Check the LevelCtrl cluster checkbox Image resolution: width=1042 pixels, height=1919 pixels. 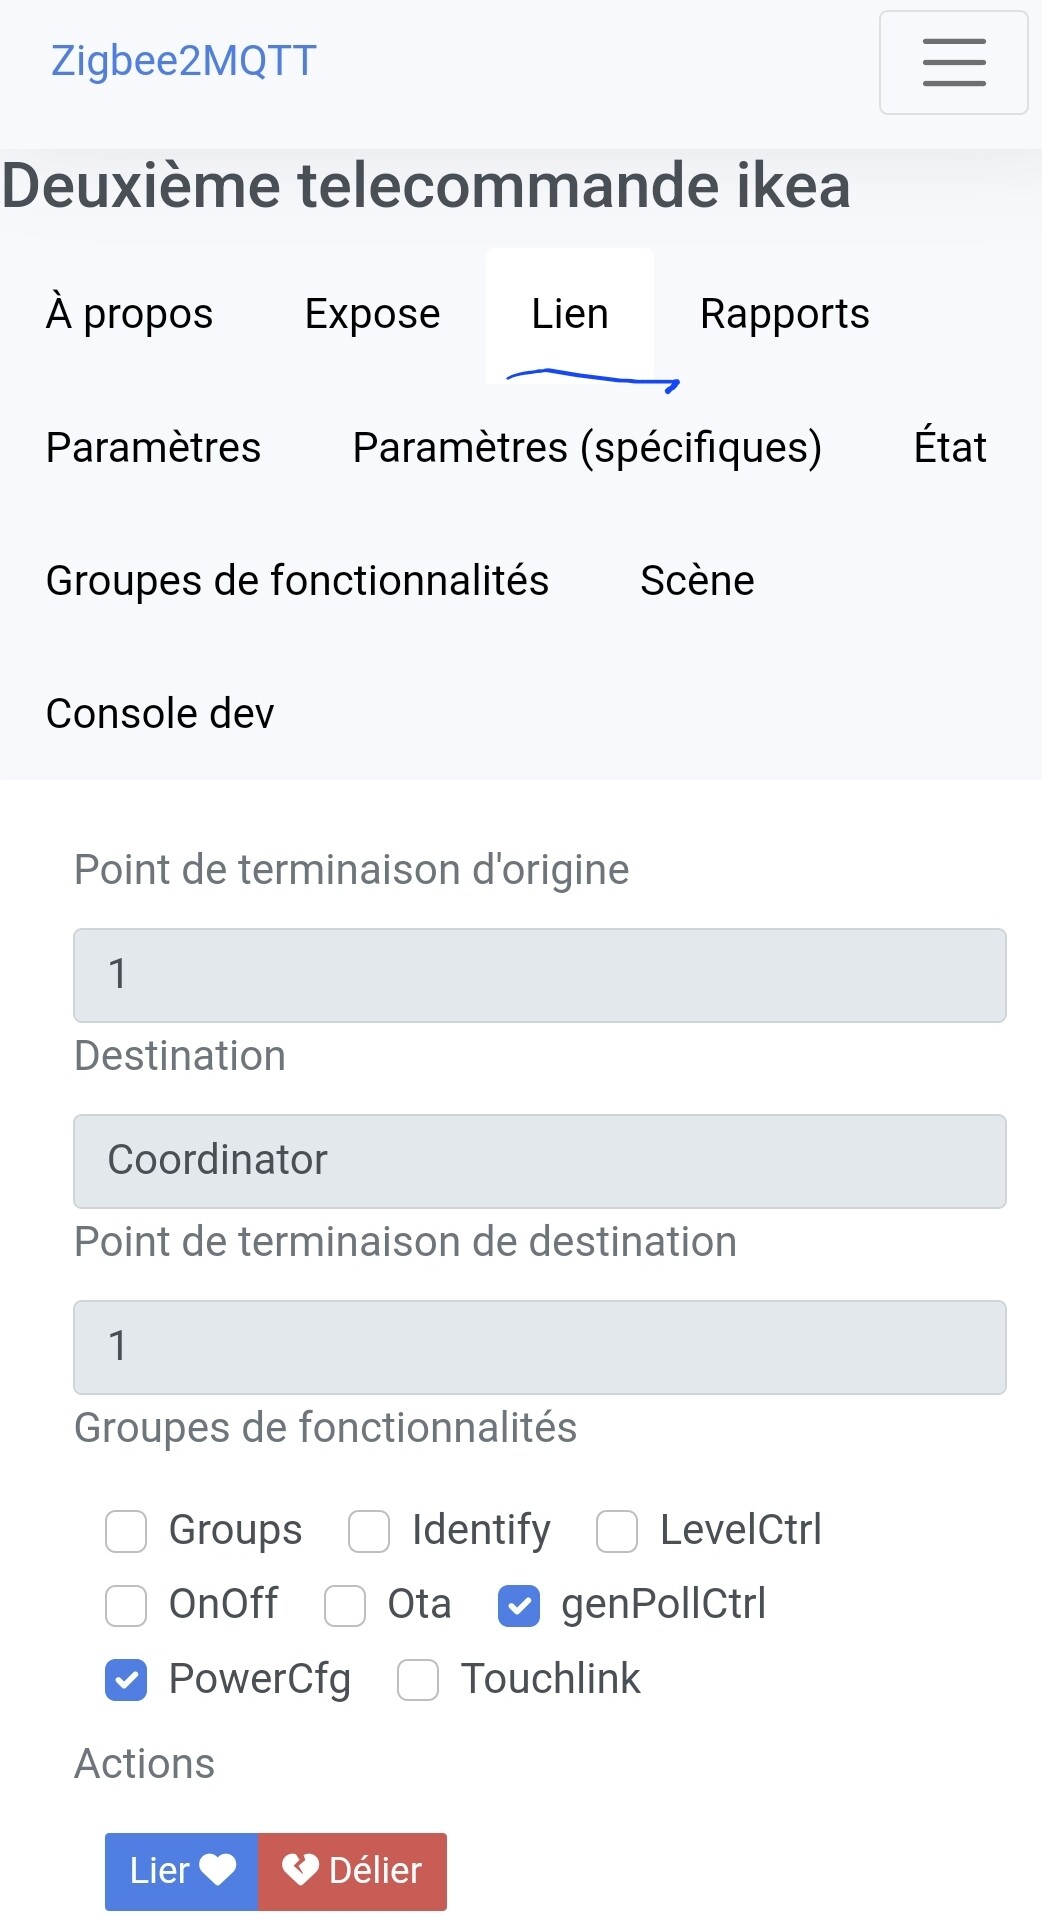pyautogui.click(x=617, y=1531)
